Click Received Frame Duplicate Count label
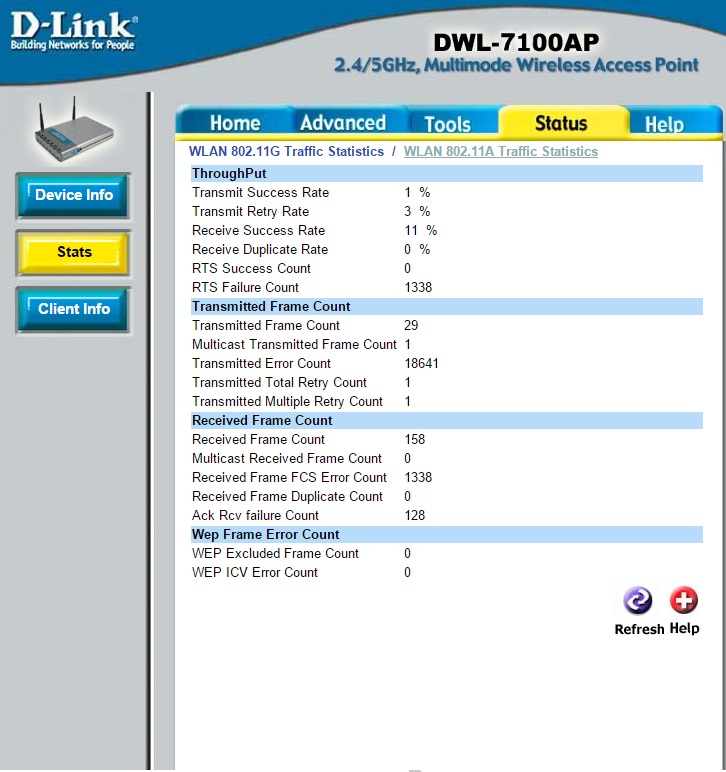 [287, 496]
